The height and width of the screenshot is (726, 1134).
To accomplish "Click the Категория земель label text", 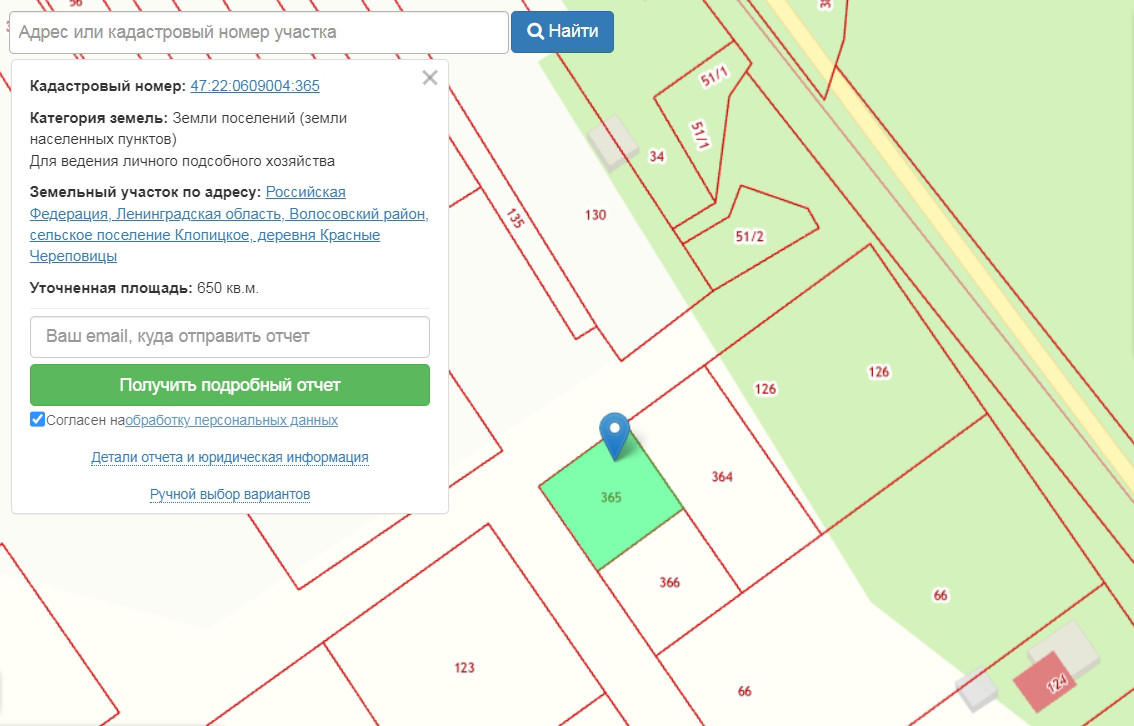I will coord(98,118).
